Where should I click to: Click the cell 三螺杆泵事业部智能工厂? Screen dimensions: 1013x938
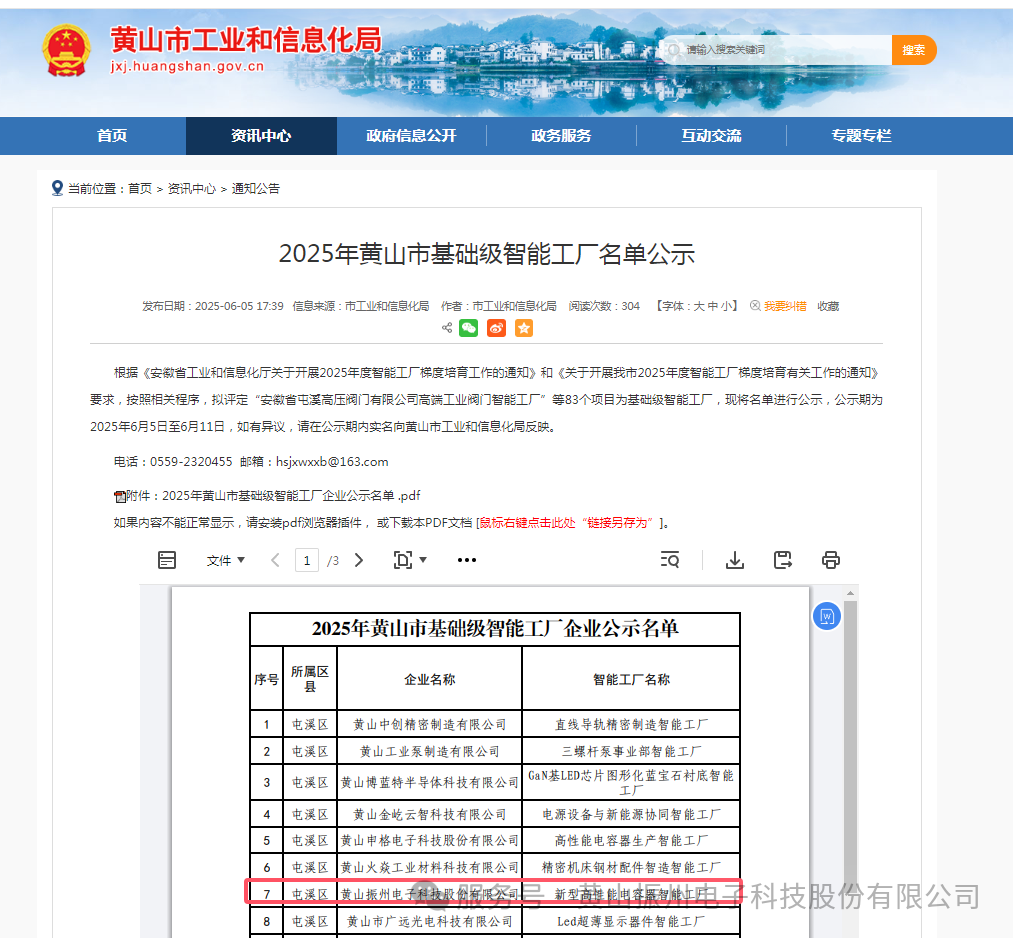coord(631,752)
